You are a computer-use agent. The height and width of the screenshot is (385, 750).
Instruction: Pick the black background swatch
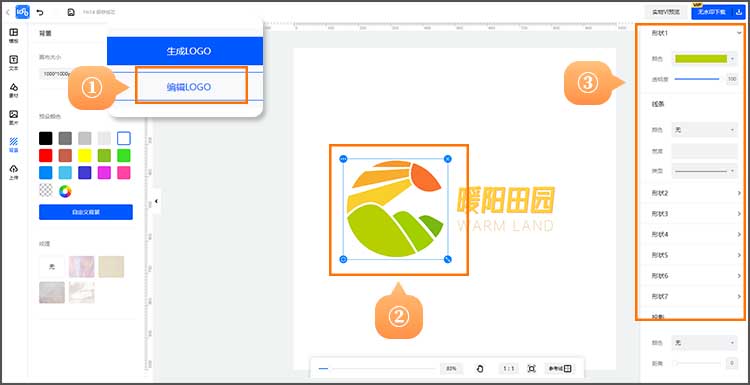pyautogui.click(x=45, y=138)
